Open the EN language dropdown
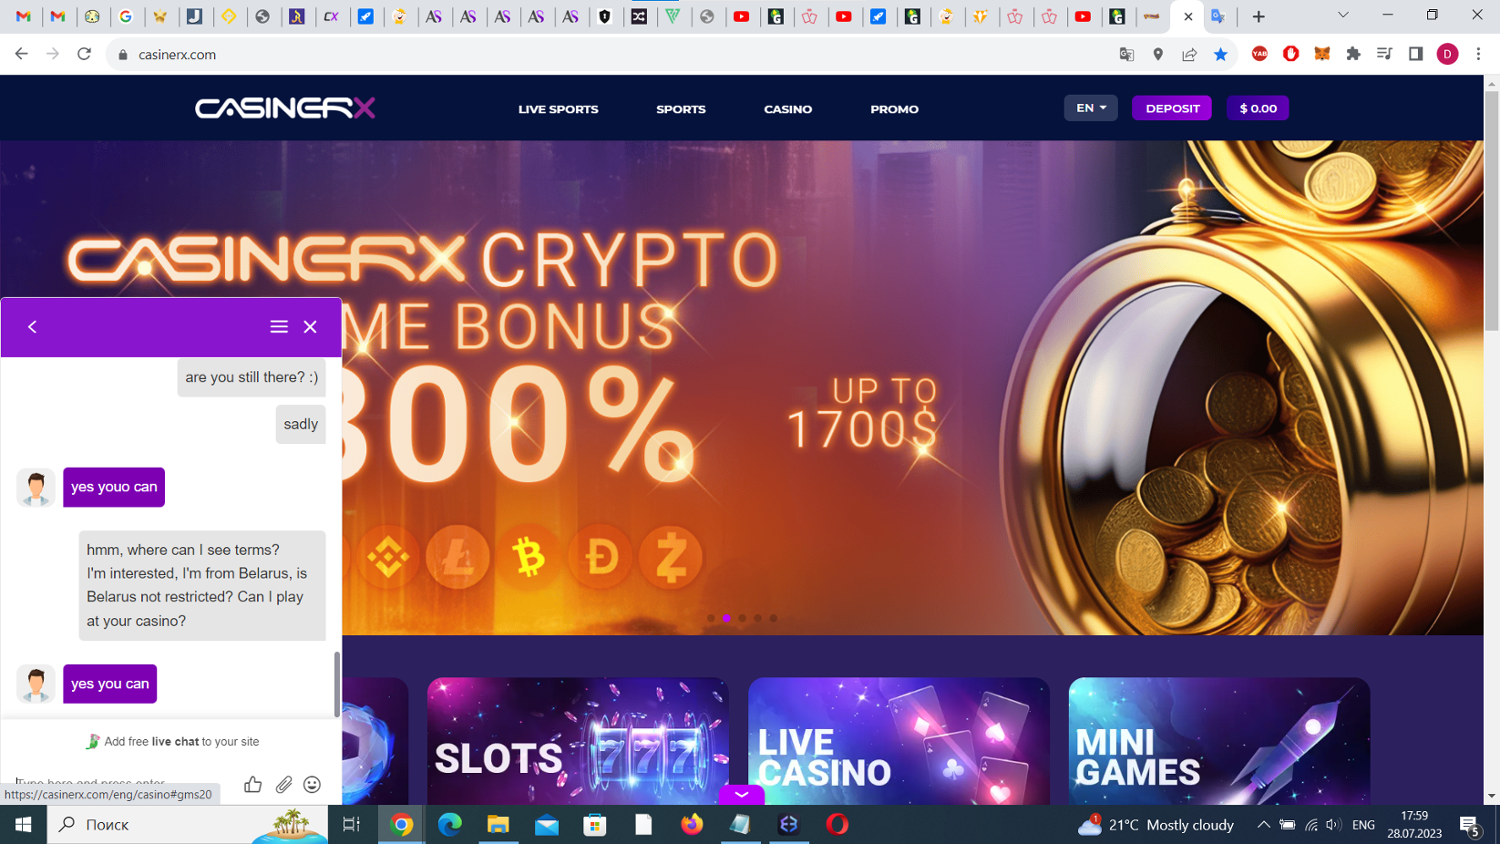Screen dimensions: 1500x844 pyautogui.click(x=1091, y=108)
